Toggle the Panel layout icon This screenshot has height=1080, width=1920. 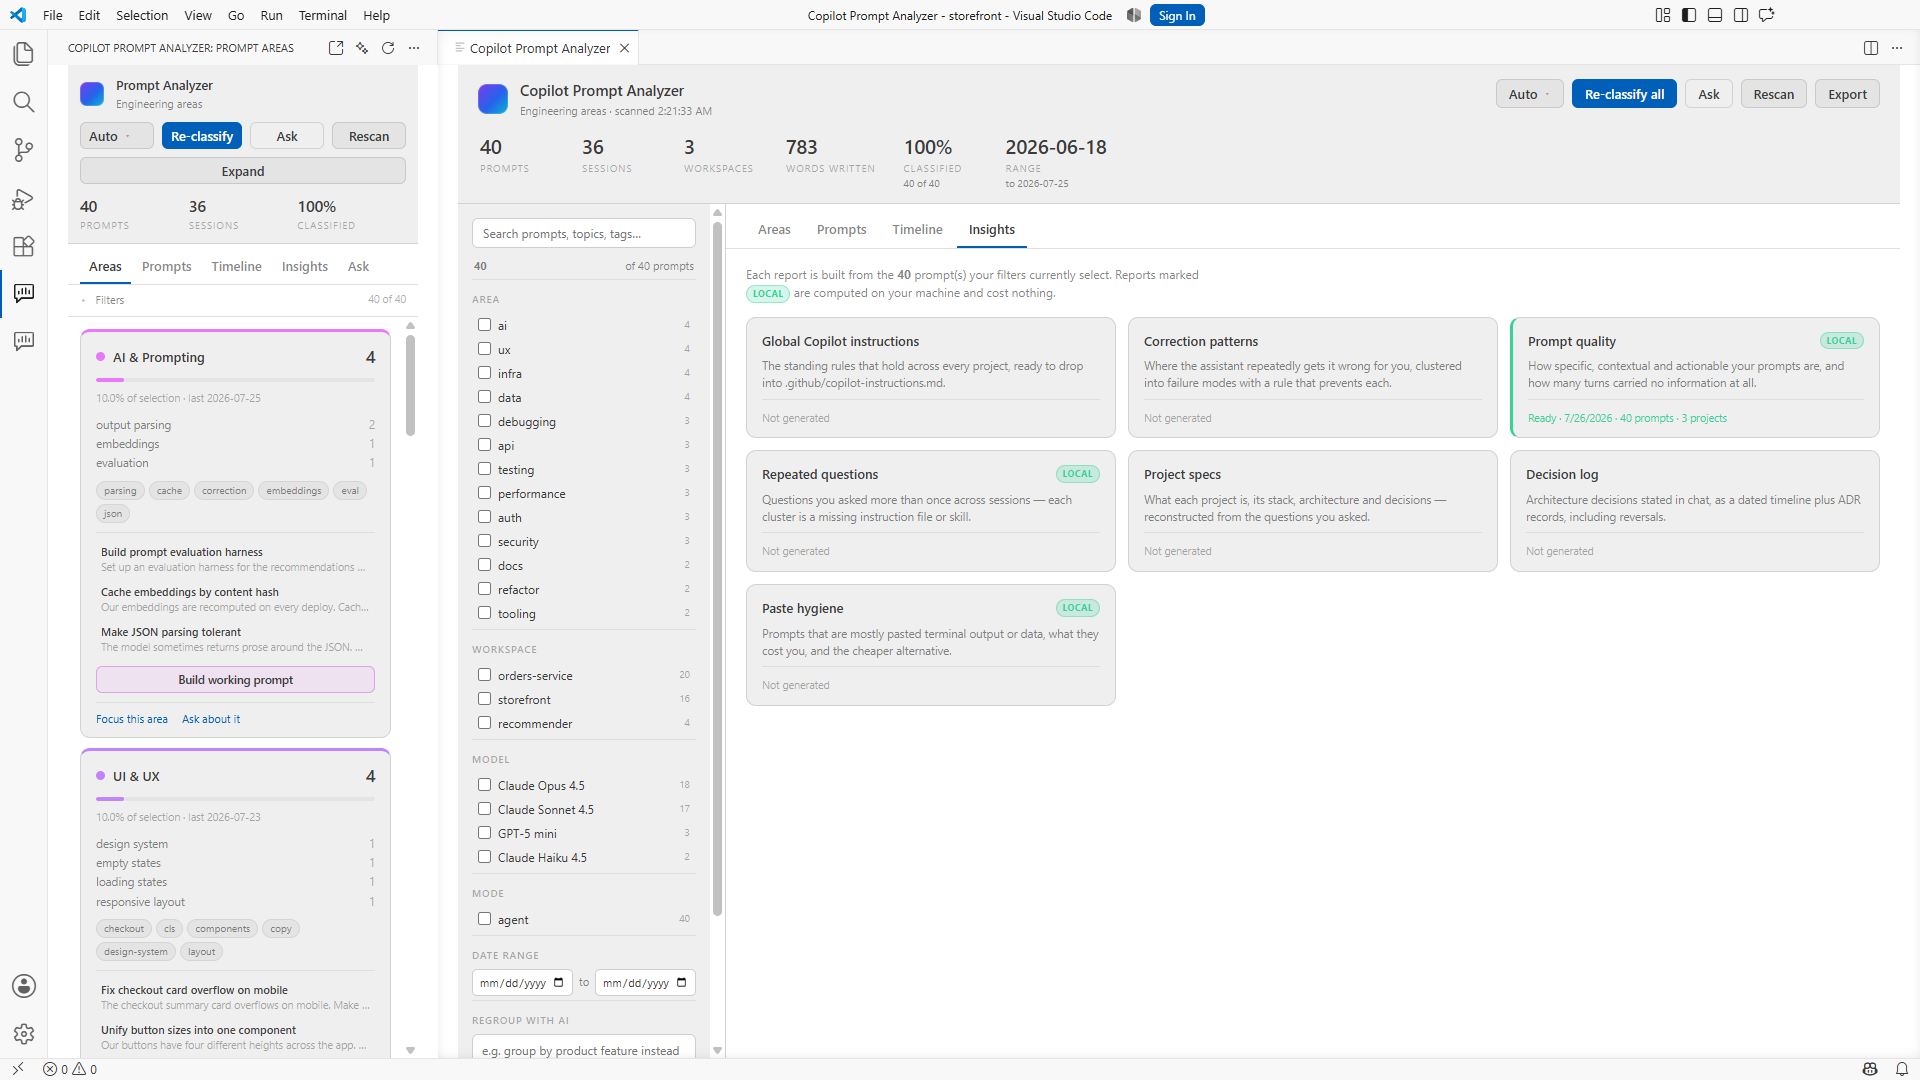pos(1715,15)
